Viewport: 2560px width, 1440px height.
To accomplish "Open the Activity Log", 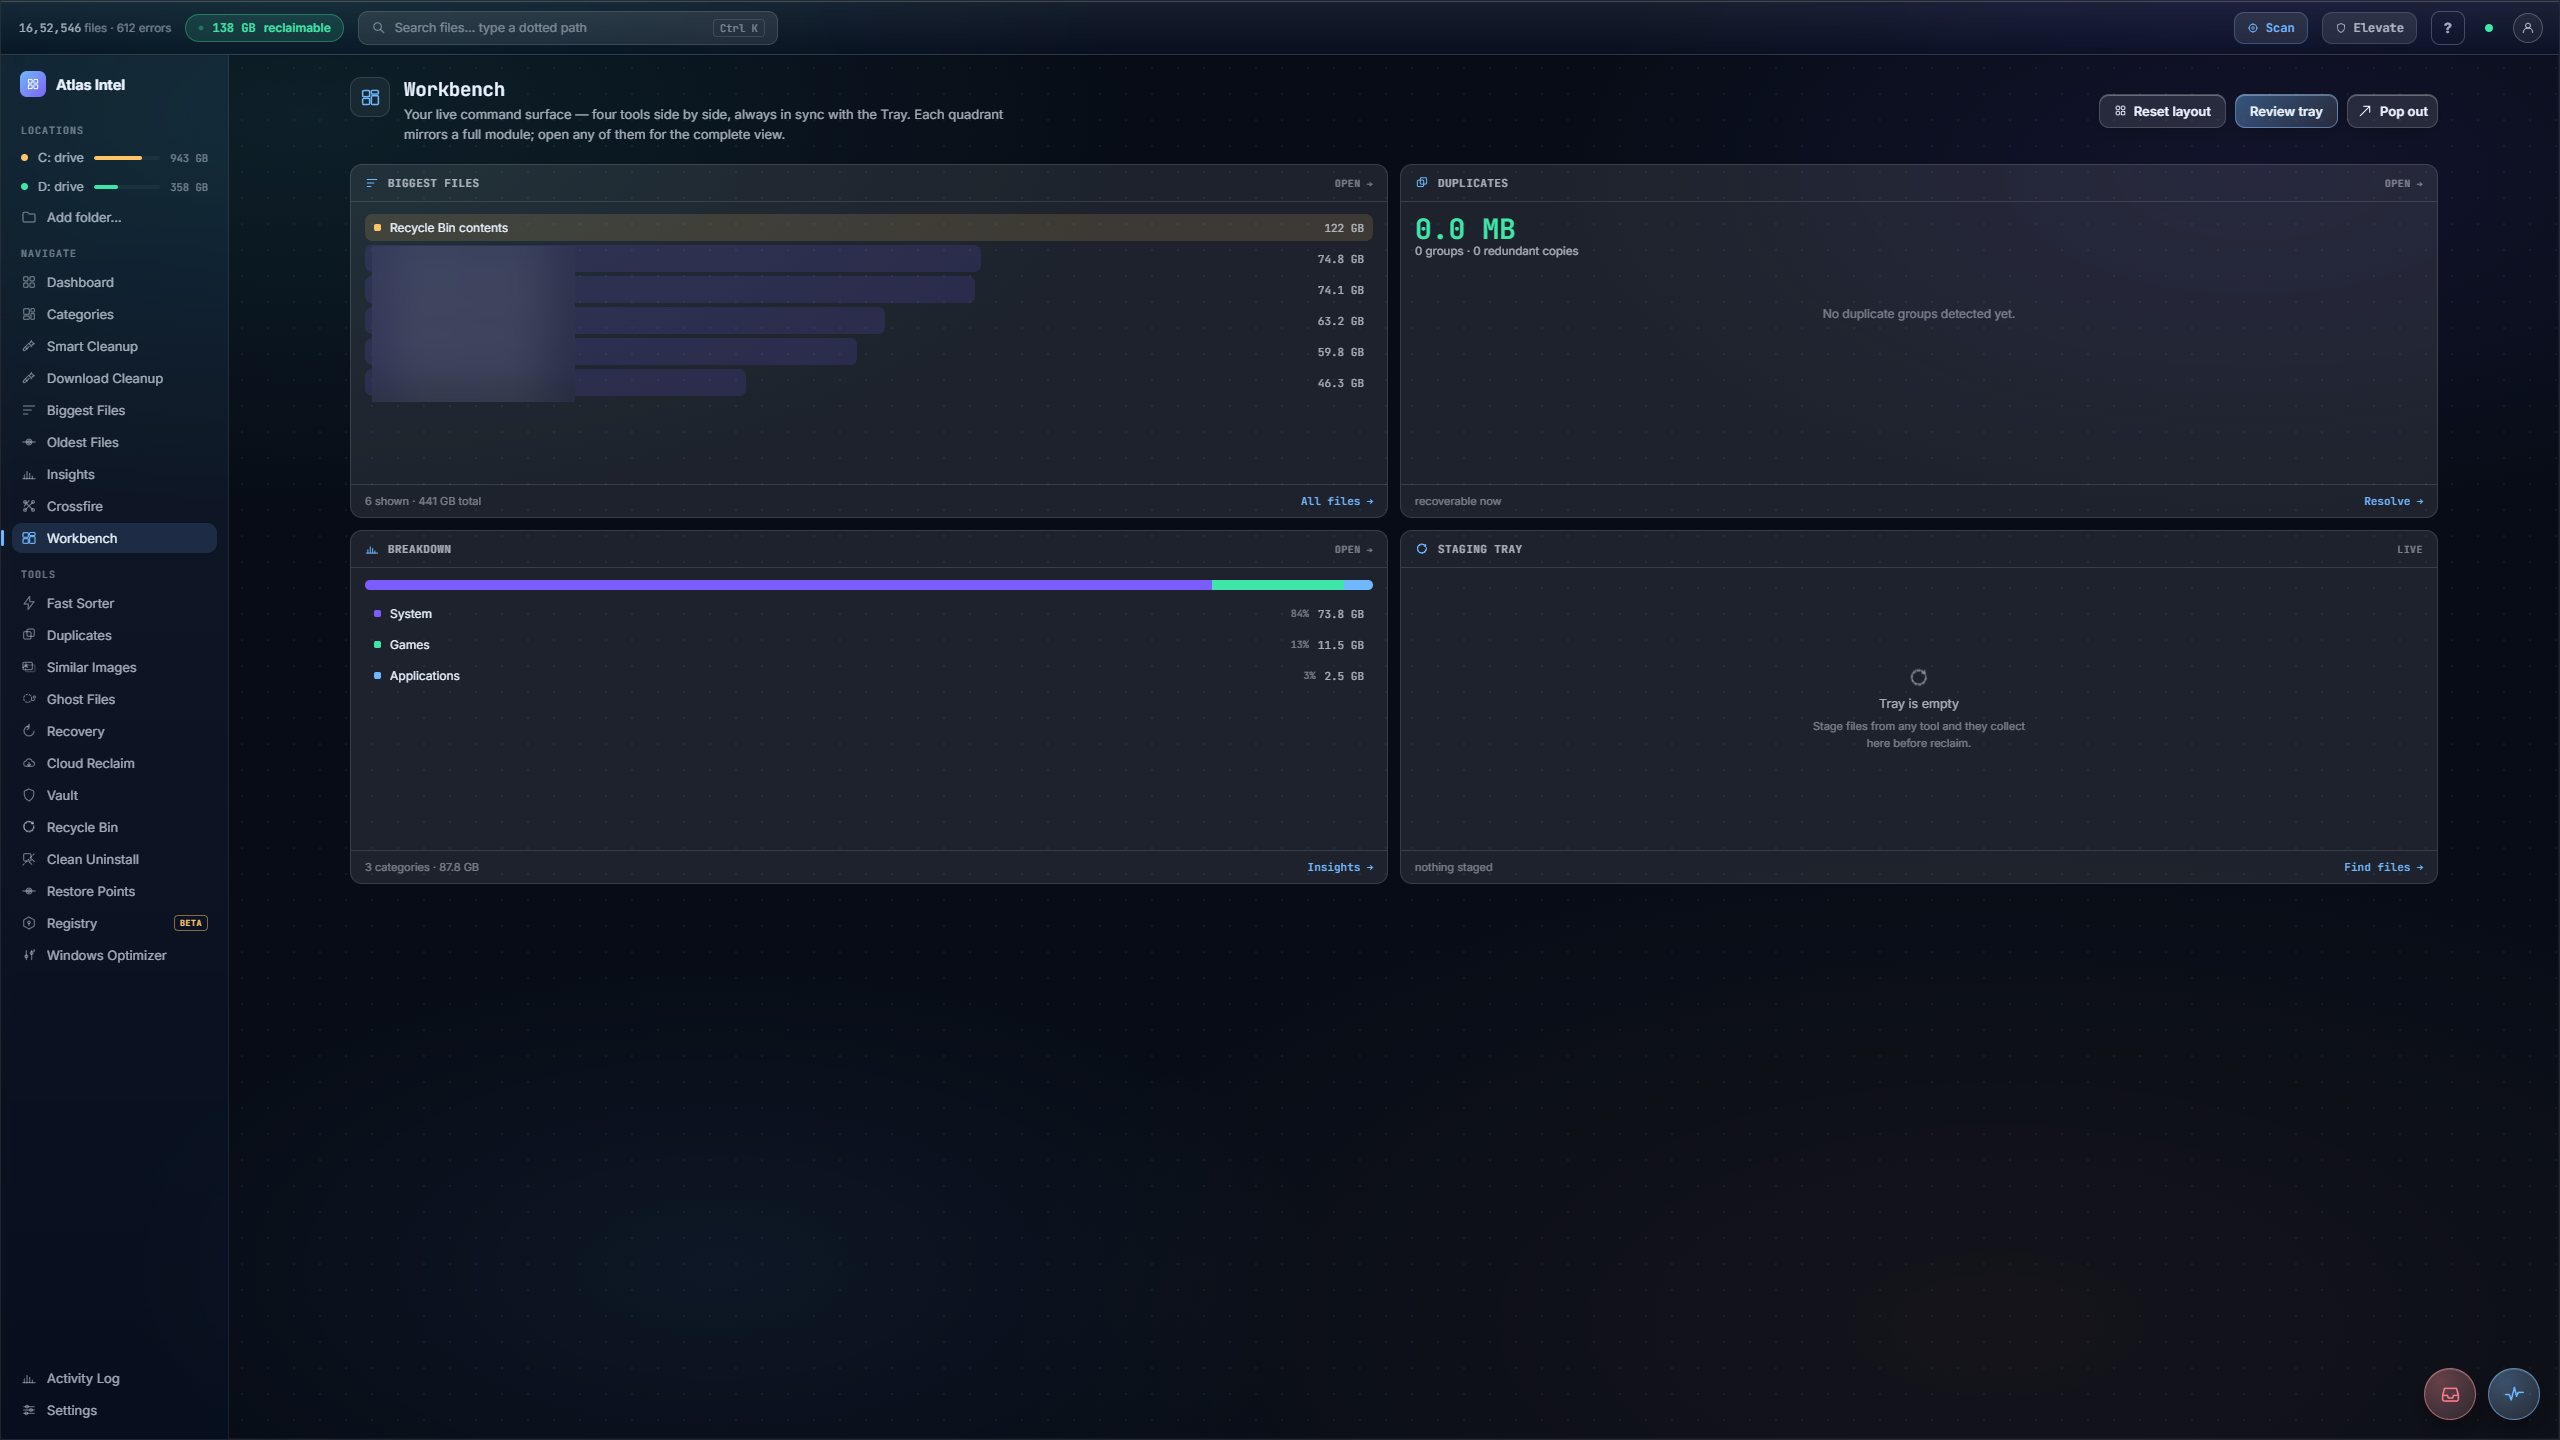I will [x=114, y=1378].
